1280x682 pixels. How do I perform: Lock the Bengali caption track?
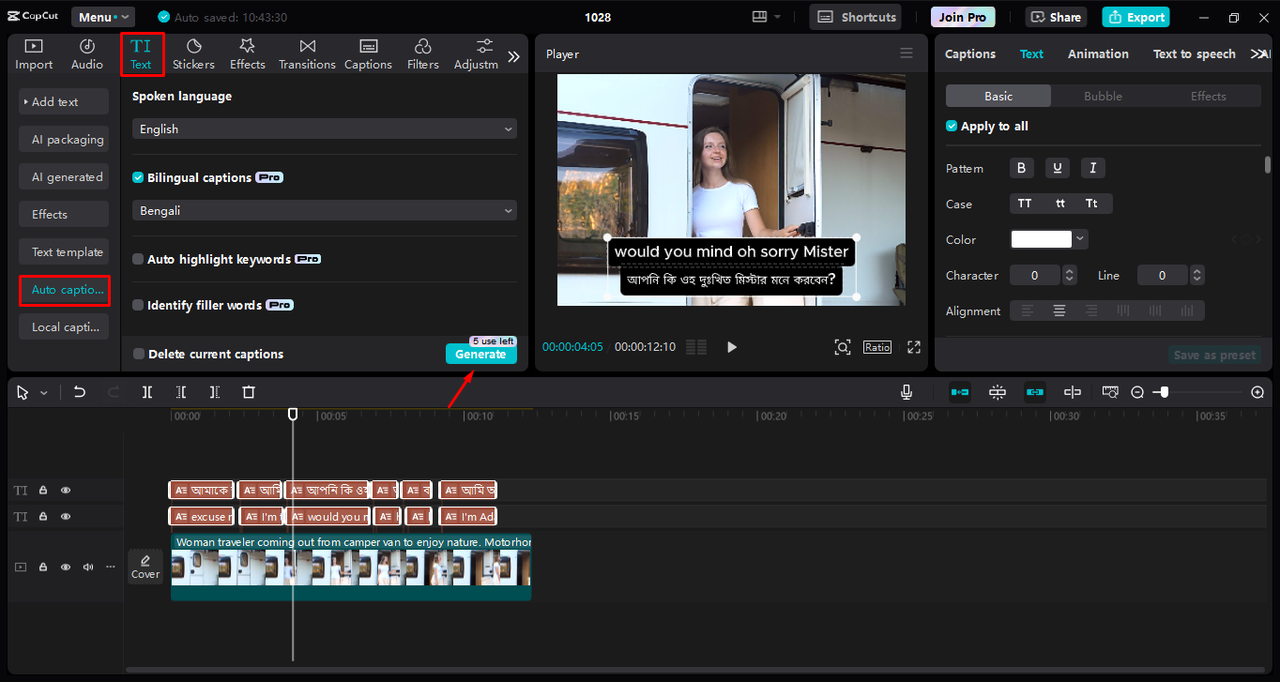point(43,490)
